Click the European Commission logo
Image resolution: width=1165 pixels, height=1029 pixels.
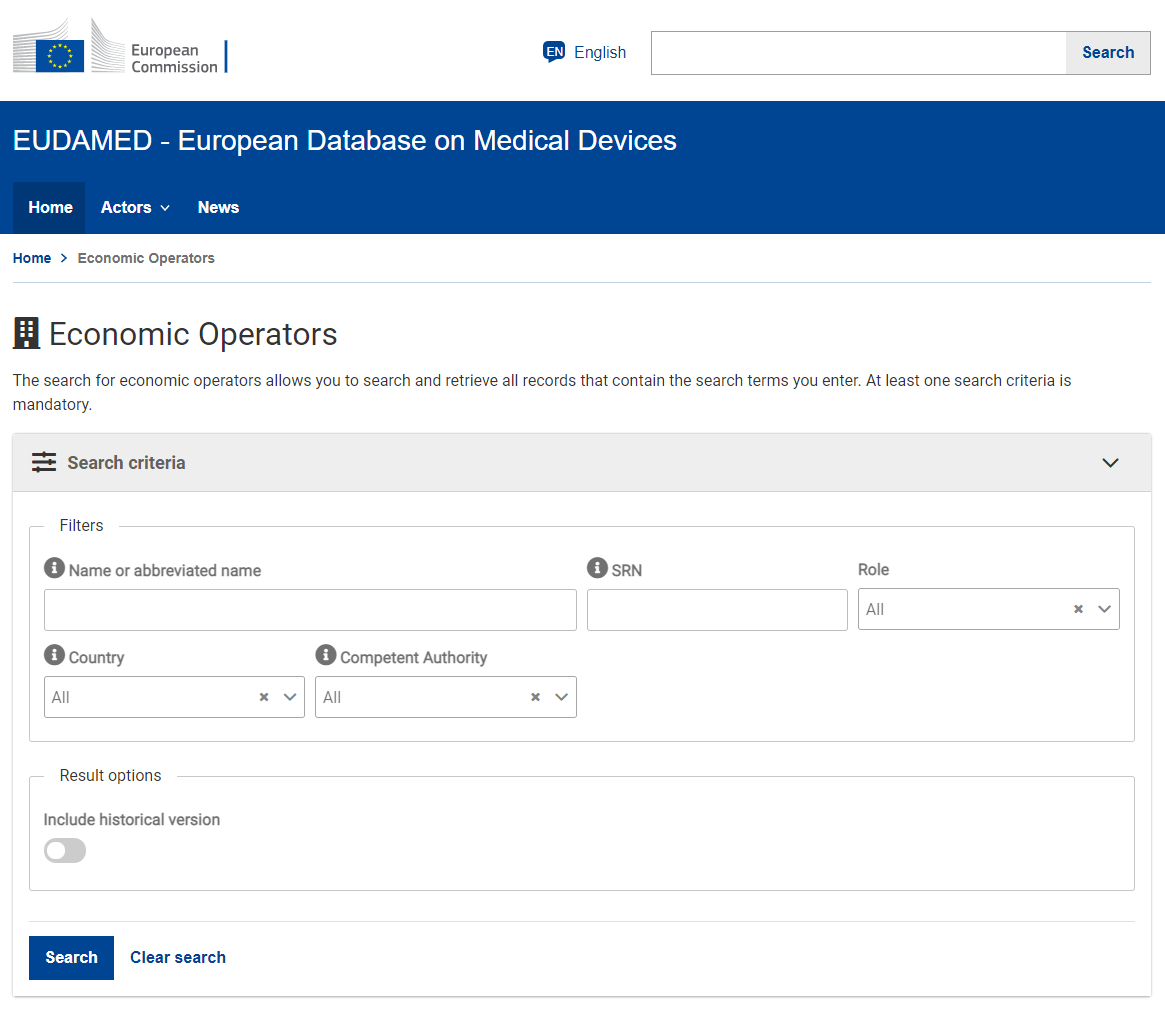point(120,47)
